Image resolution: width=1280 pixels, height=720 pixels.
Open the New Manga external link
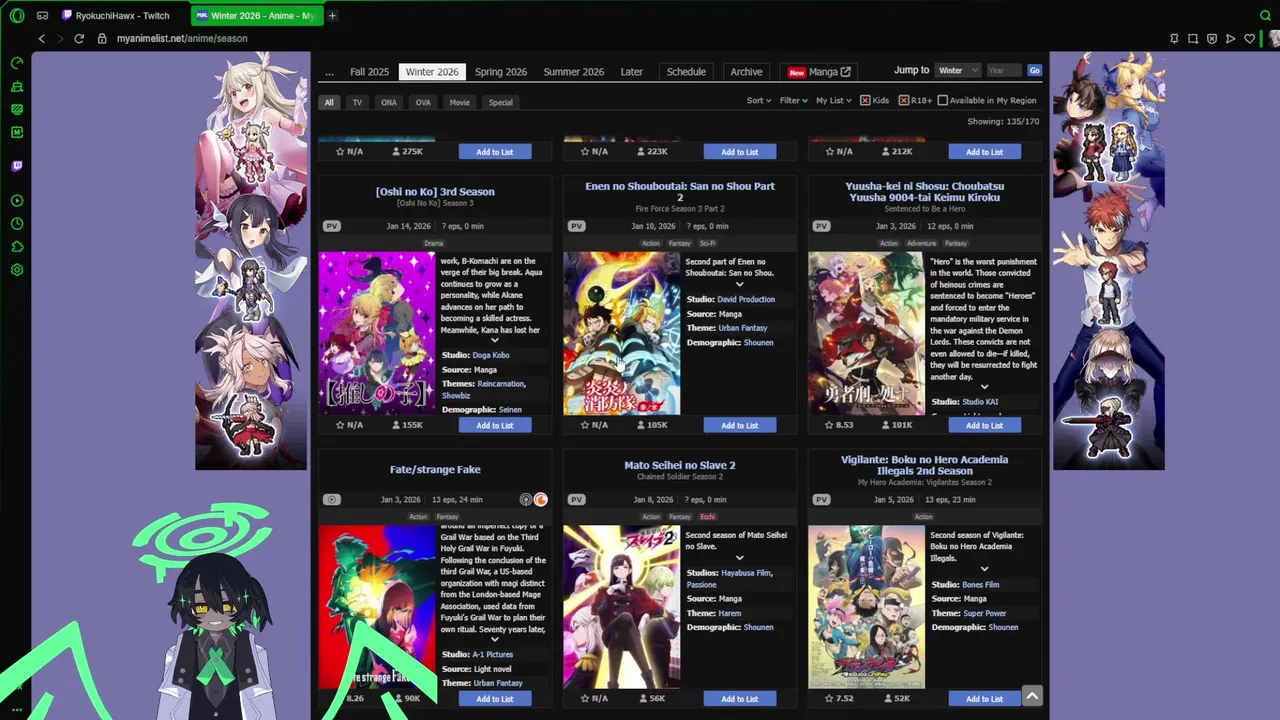tap(818, 72)
